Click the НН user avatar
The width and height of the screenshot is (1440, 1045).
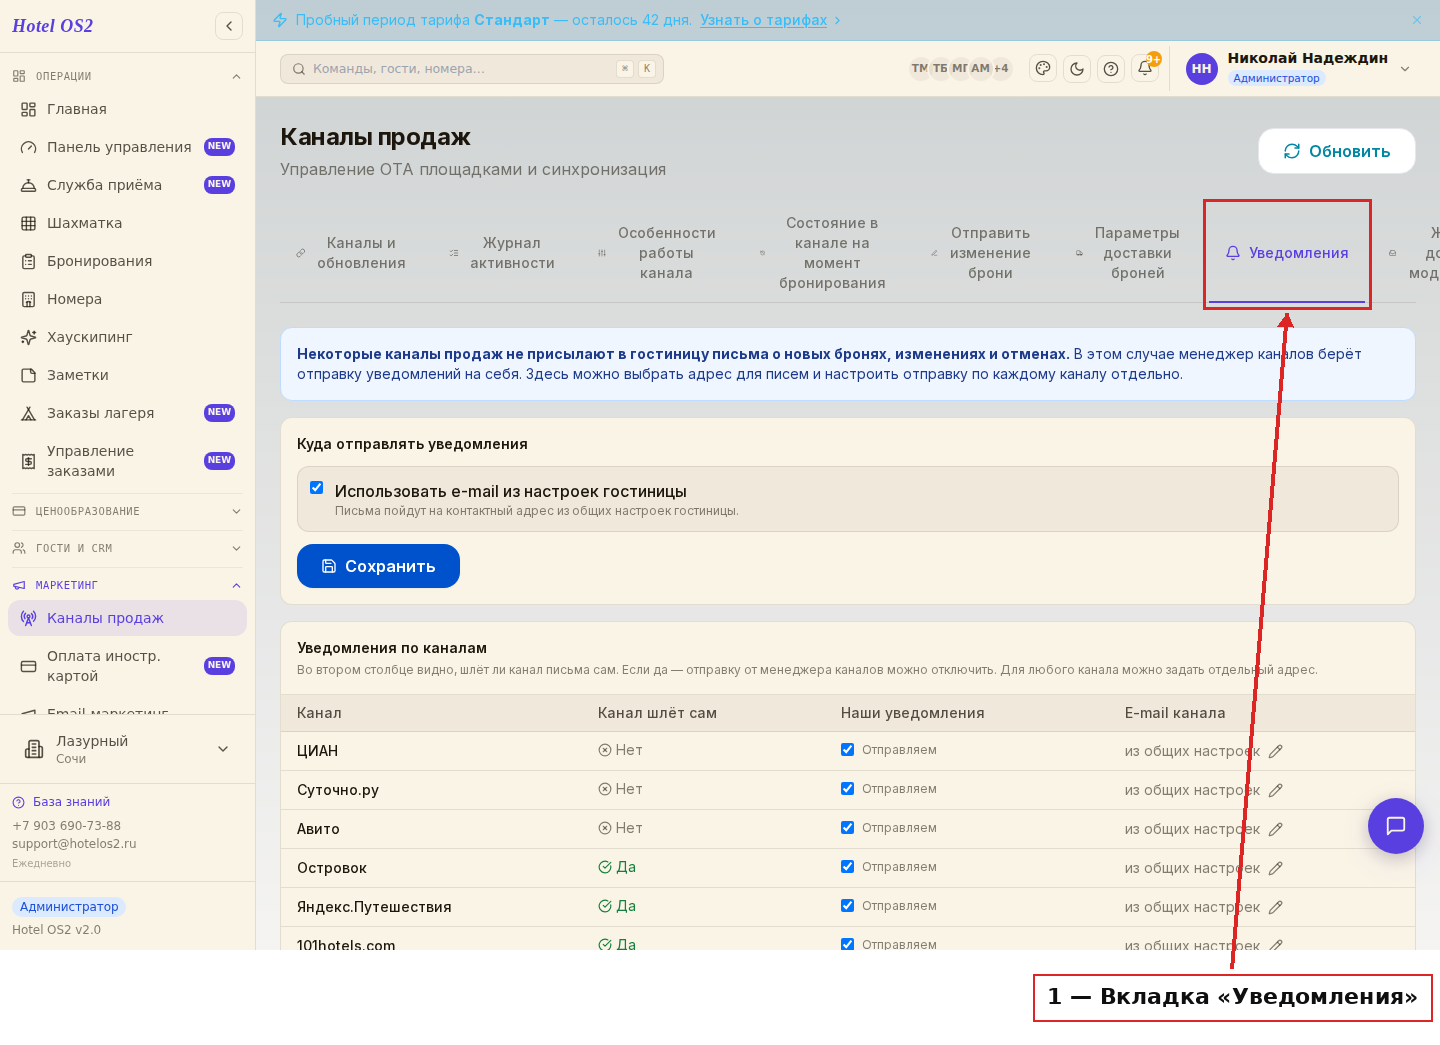pos(1201,68)
